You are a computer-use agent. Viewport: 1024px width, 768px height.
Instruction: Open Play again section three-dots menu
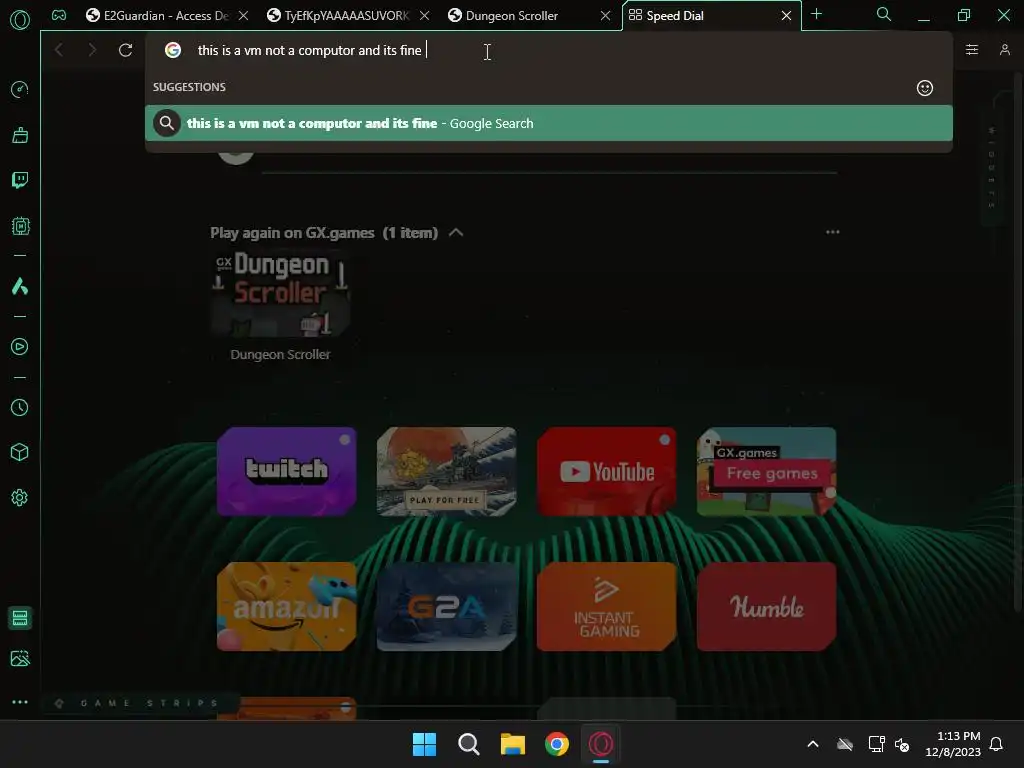point(833,232)
